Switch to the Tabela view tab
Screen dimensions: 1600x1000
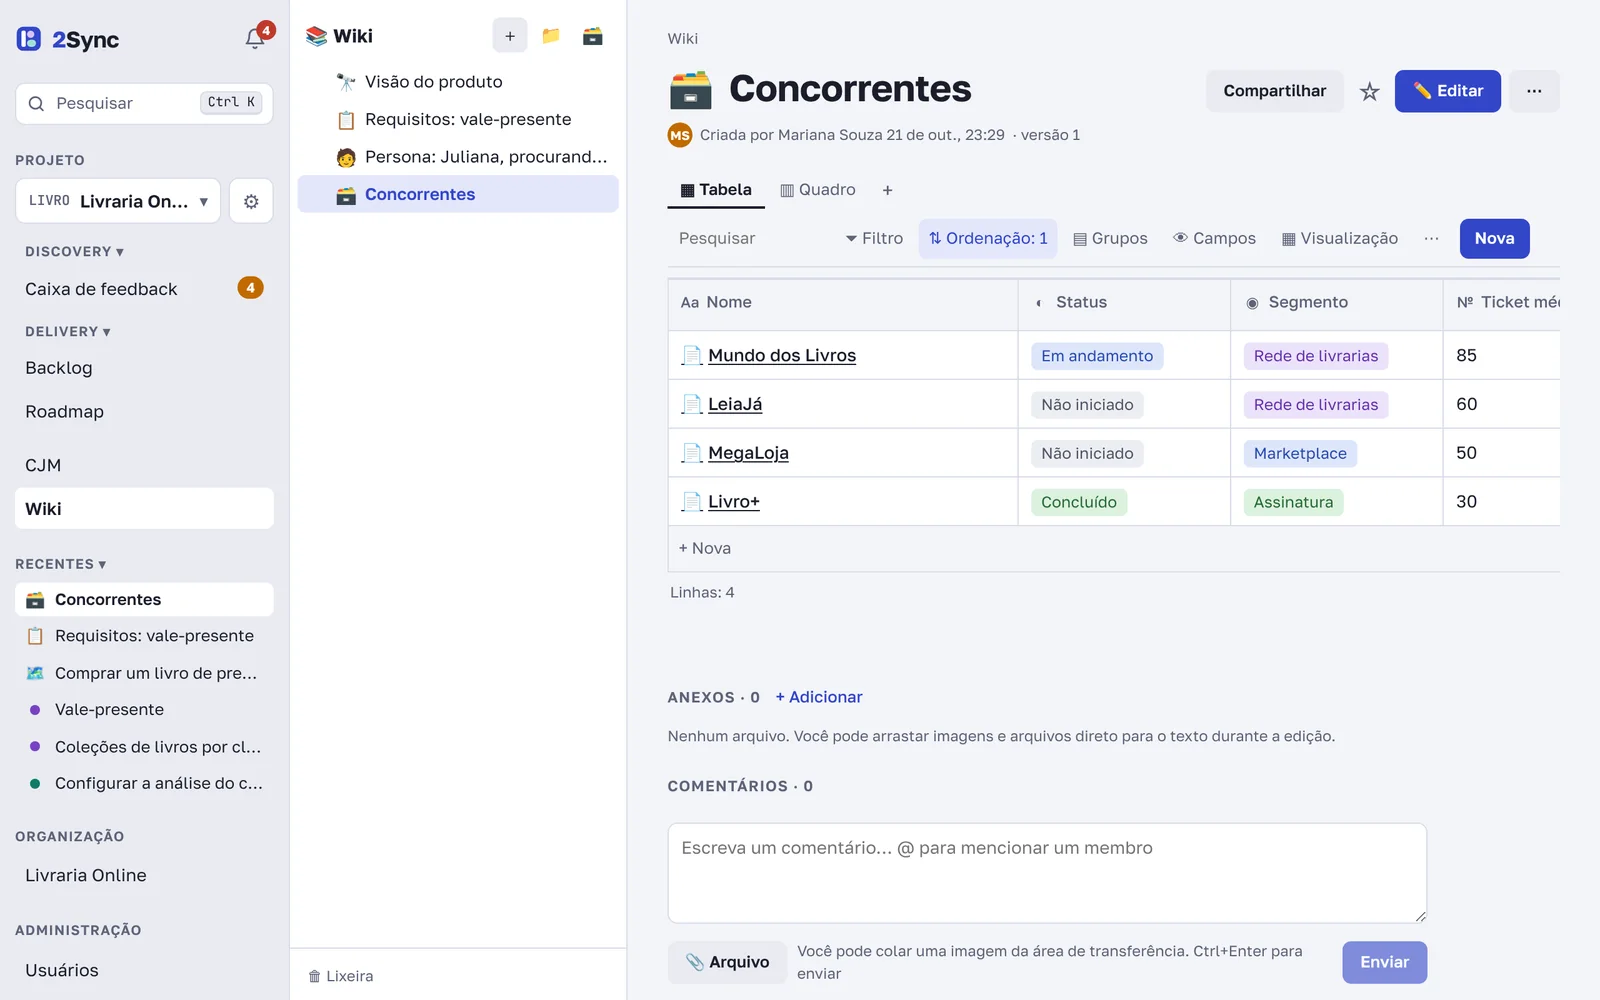point(716,190)
